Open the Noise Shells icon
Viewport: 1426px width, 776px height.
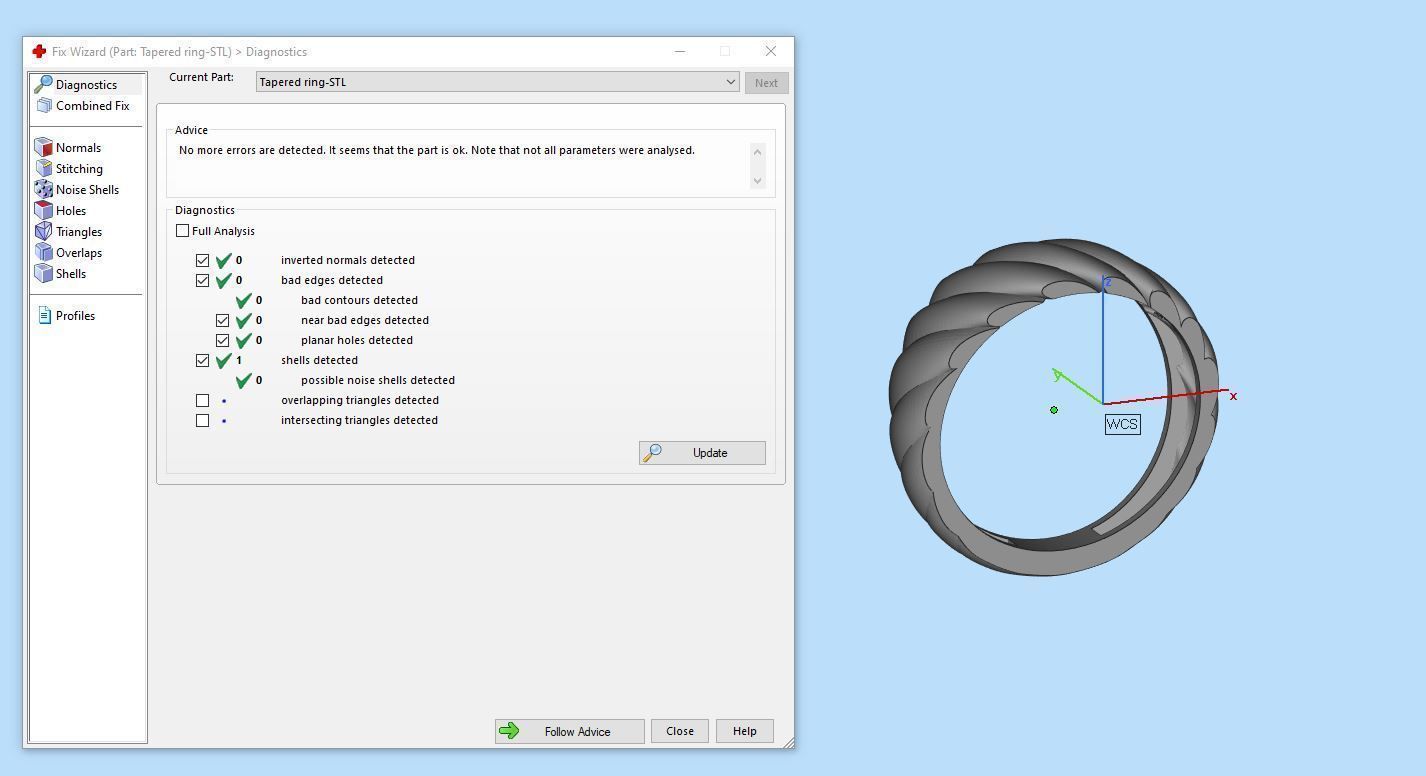coord(43,190)
